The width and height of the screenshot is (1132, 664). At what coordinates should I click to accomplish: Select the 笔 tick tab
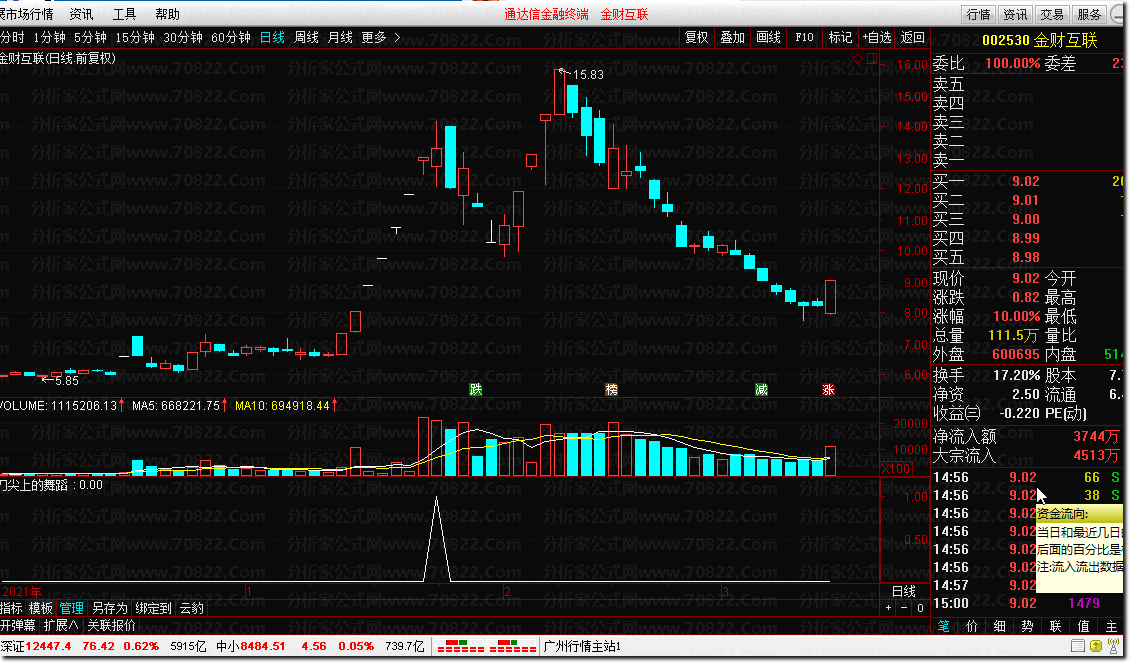pyautogui.click(x=944, y=626)
